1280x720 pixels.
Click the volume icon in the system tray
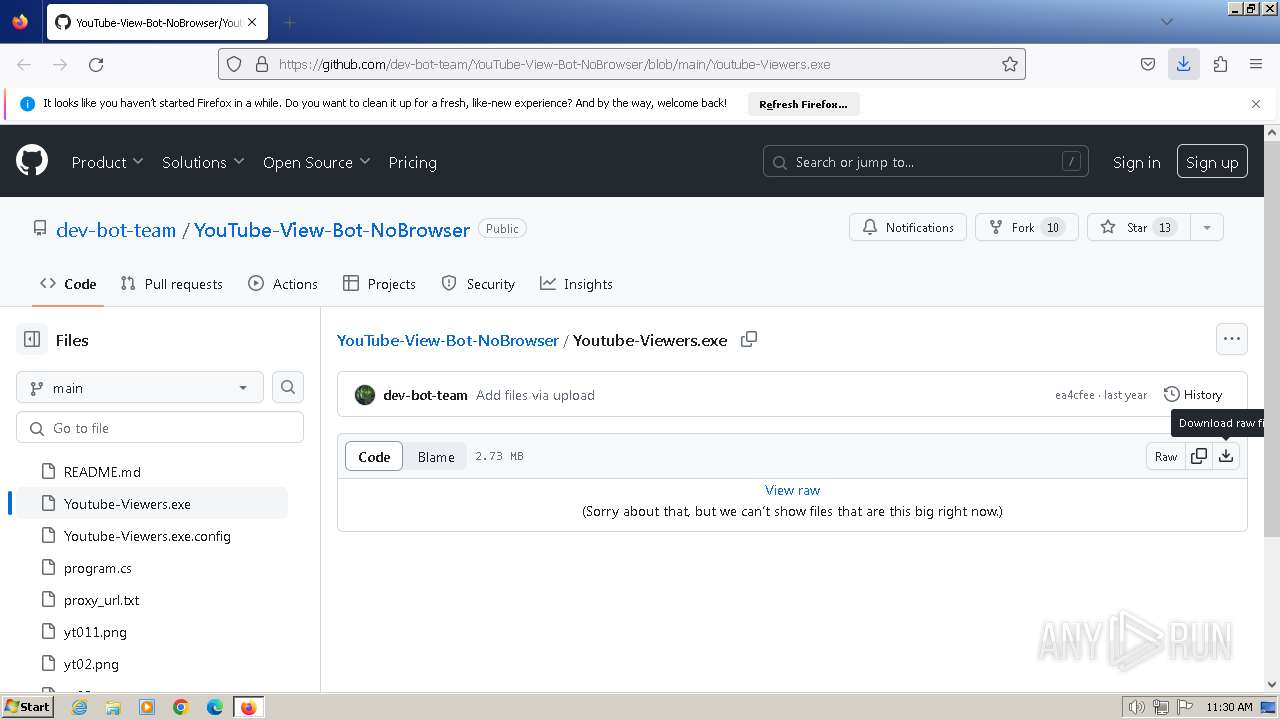1137,707
